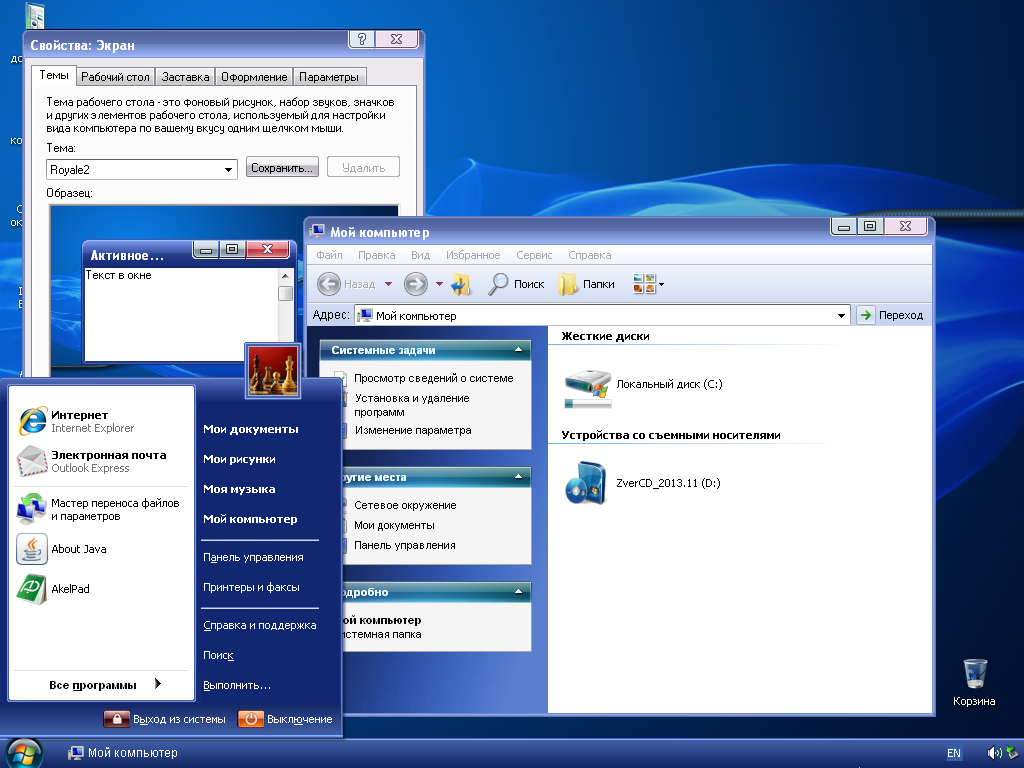Open Сетевое окружение link

(x=405, y=505)
